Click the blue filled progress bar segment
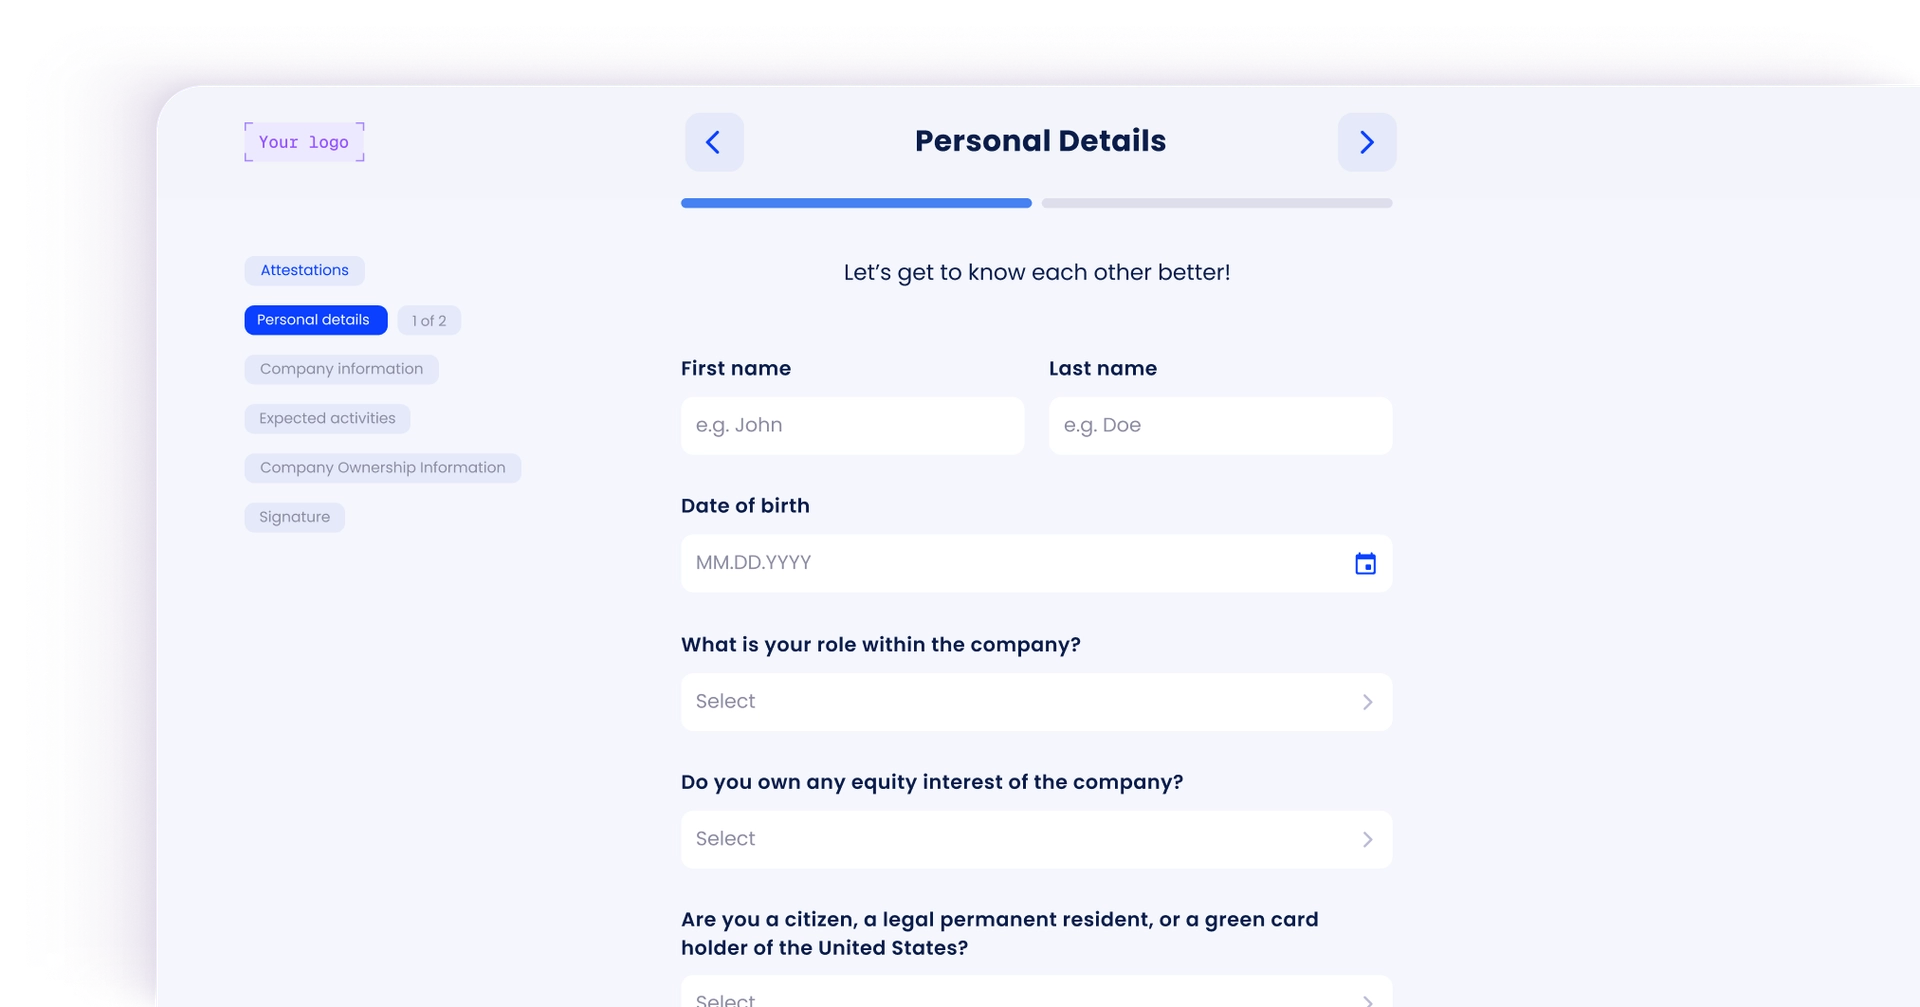 [856, 203]
